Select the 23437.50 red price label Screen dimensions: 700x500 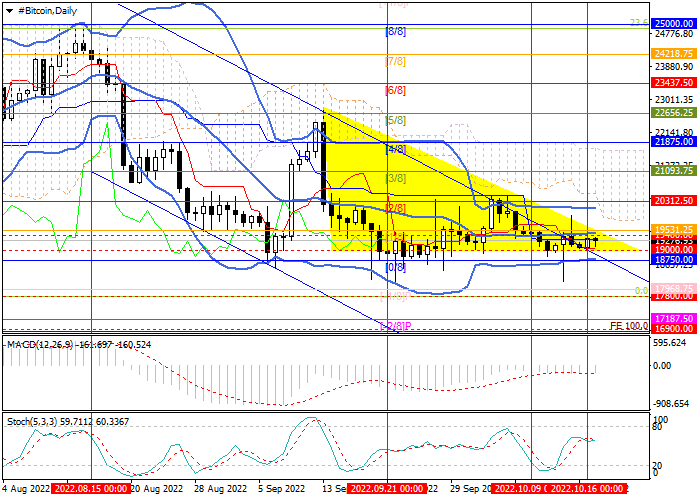tap(674, 83)
